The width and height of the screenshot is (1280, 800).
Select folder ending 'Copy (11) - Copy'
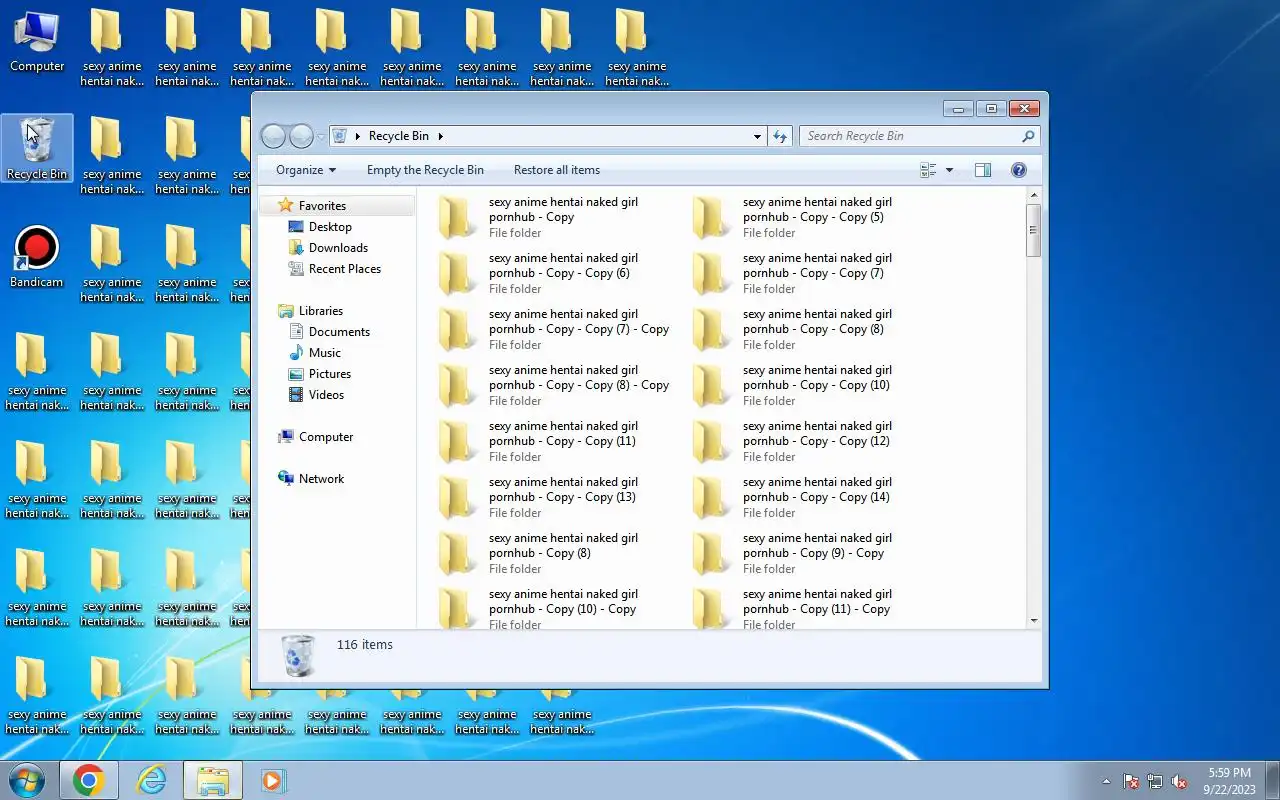tap(810, 608)
